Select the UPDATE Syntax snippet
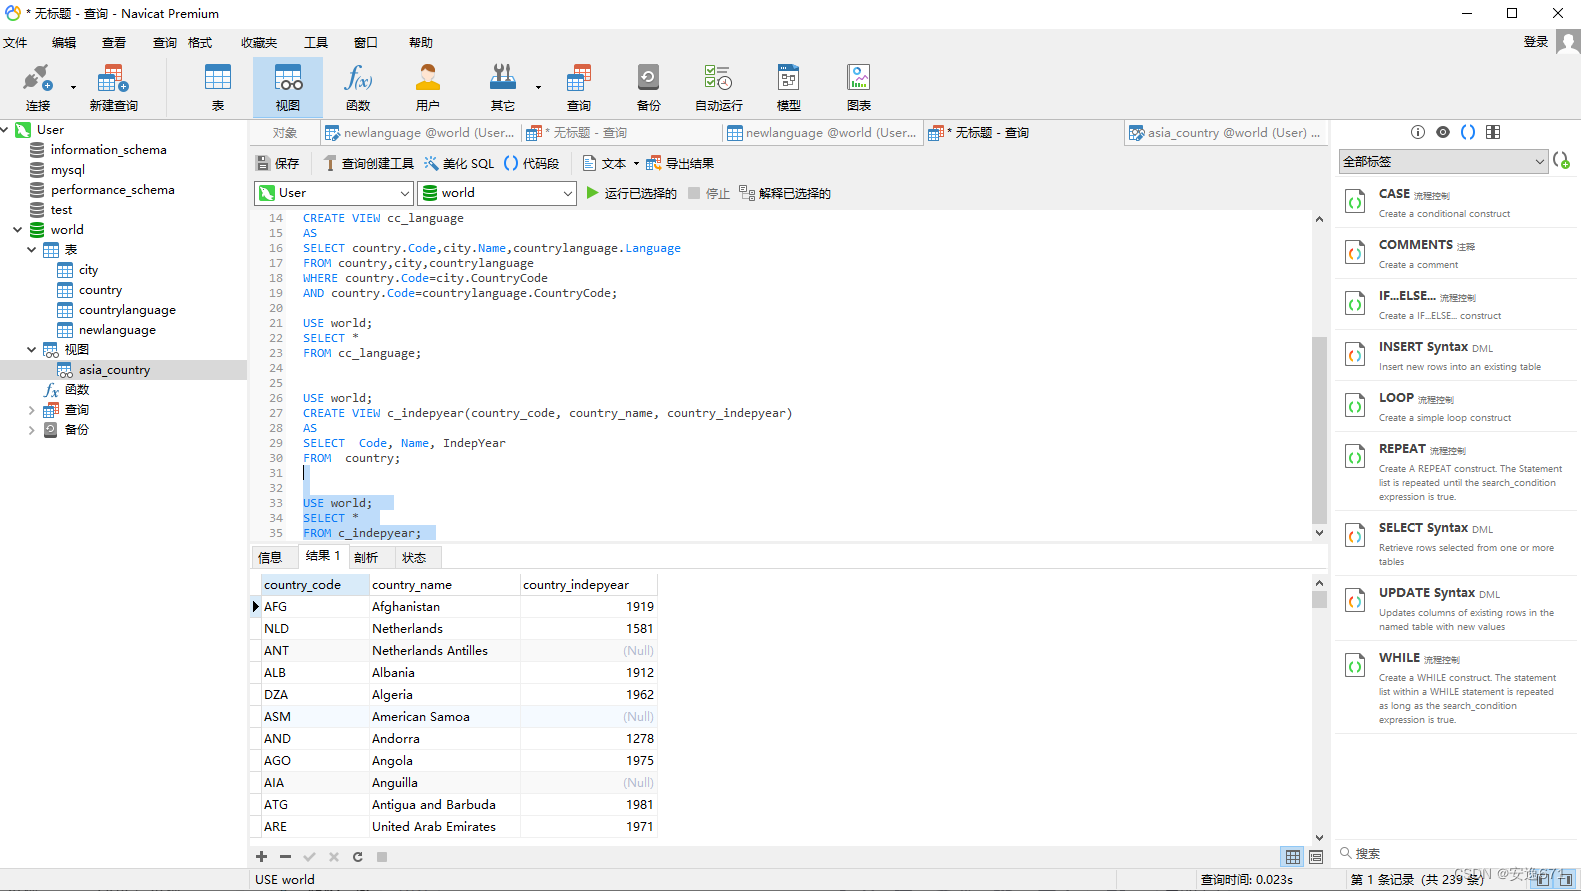The image size is (1581, 891). 1456,609
